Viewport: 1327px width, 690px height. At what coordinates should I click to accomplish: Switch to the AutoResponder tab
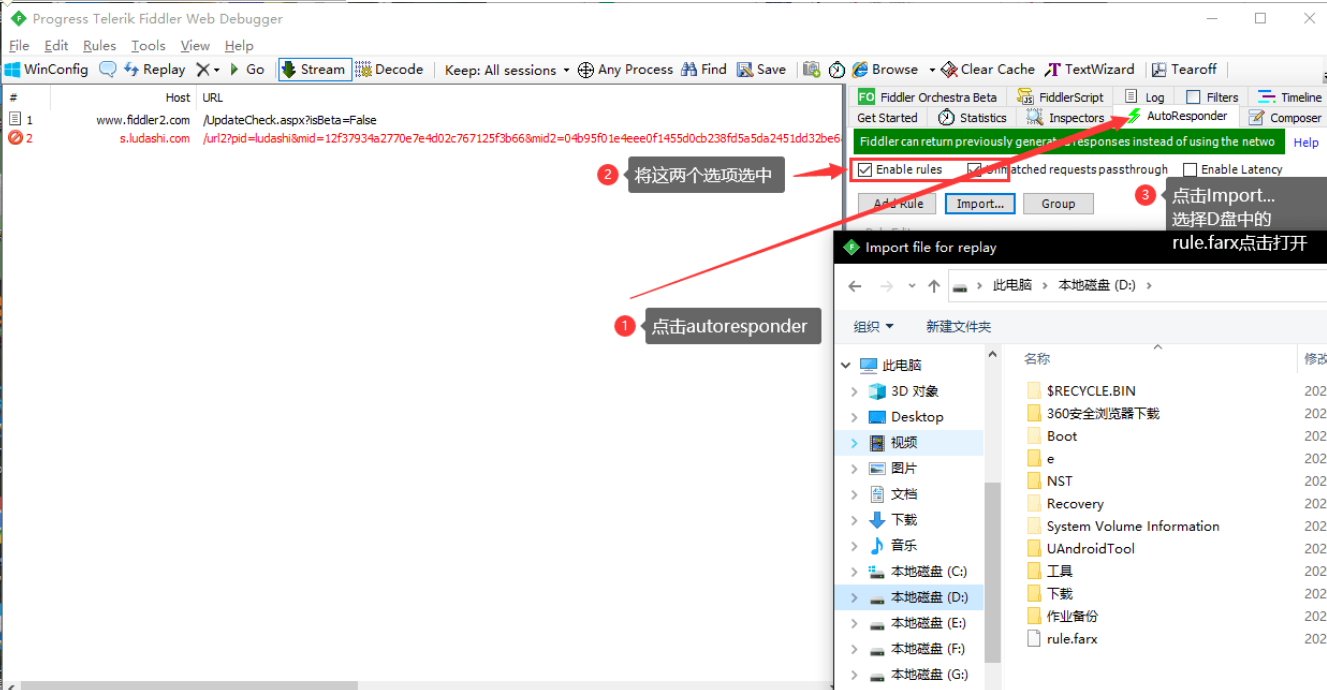[1177, 116]
